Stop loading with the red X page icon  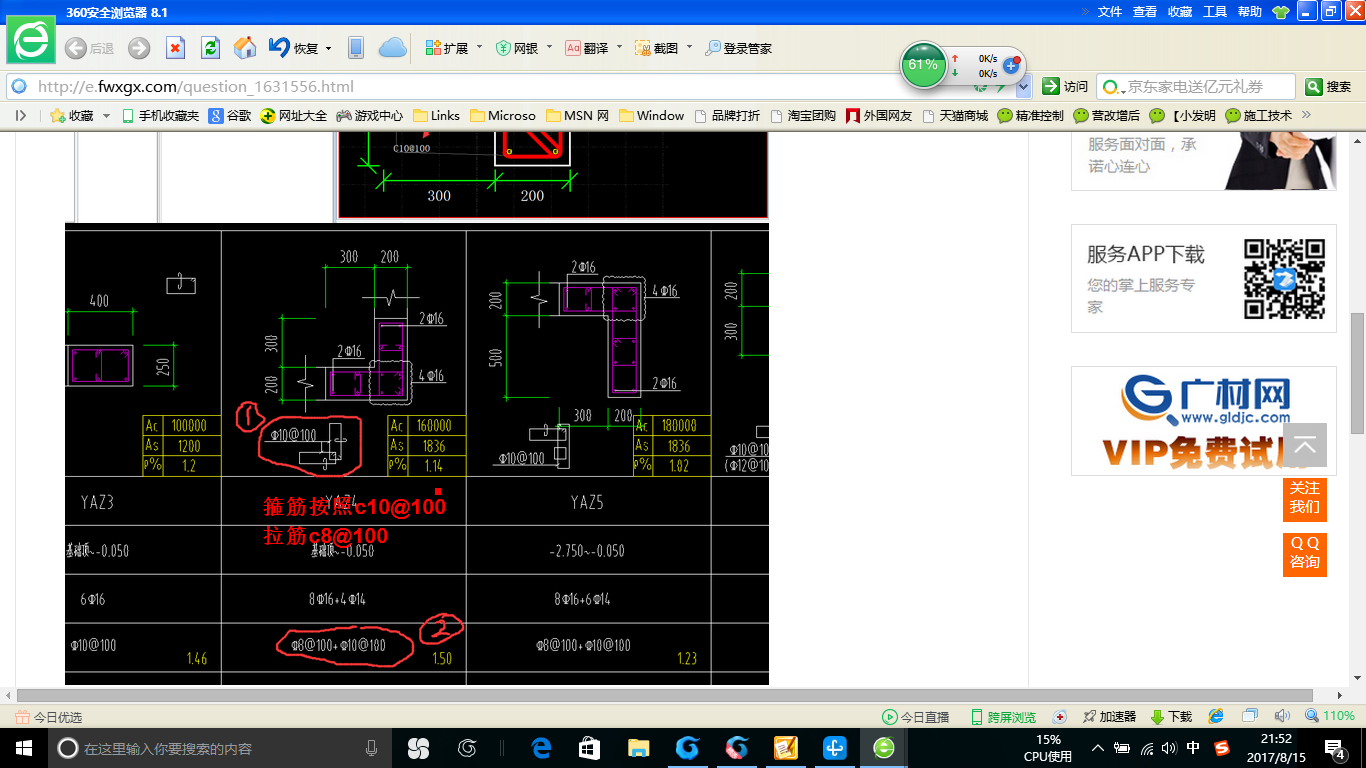(175, 48)
